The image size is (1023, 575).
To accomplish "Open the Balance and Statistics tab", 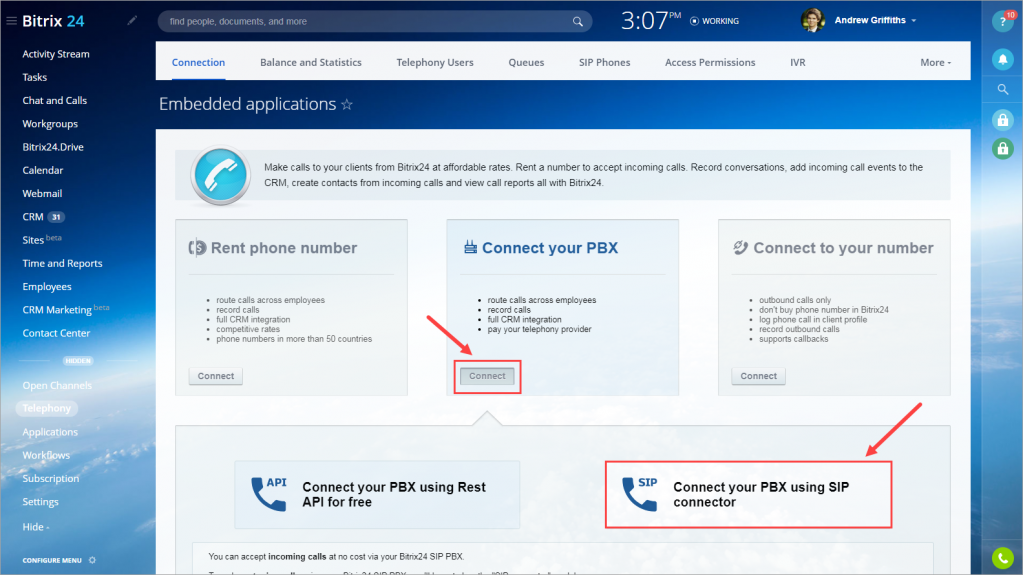I will [311, 63].
